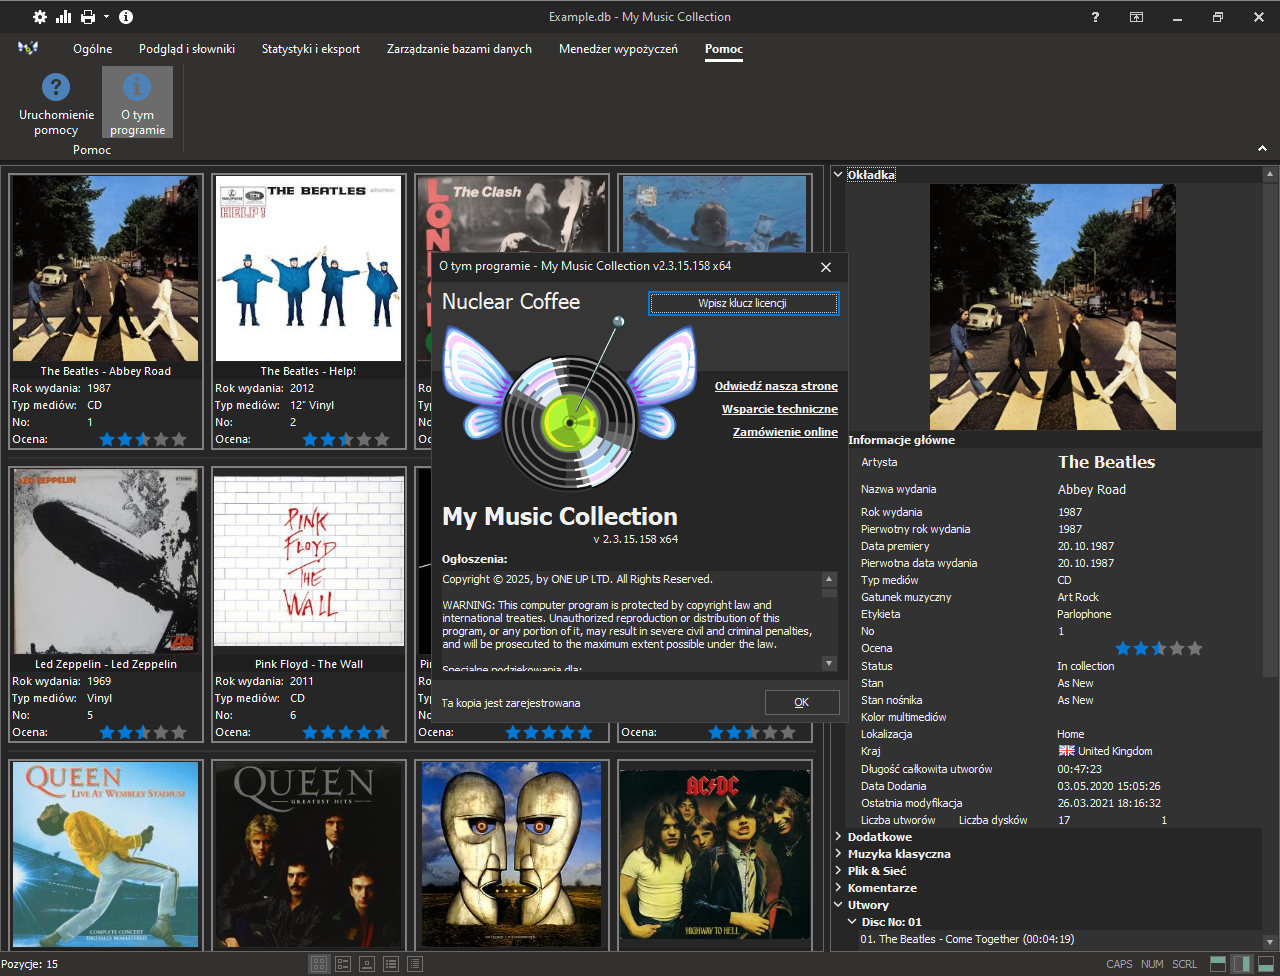Select Pink Floyd The Wall cover
The height and width of the screenshot is (976, 1280).
[308, 562]
